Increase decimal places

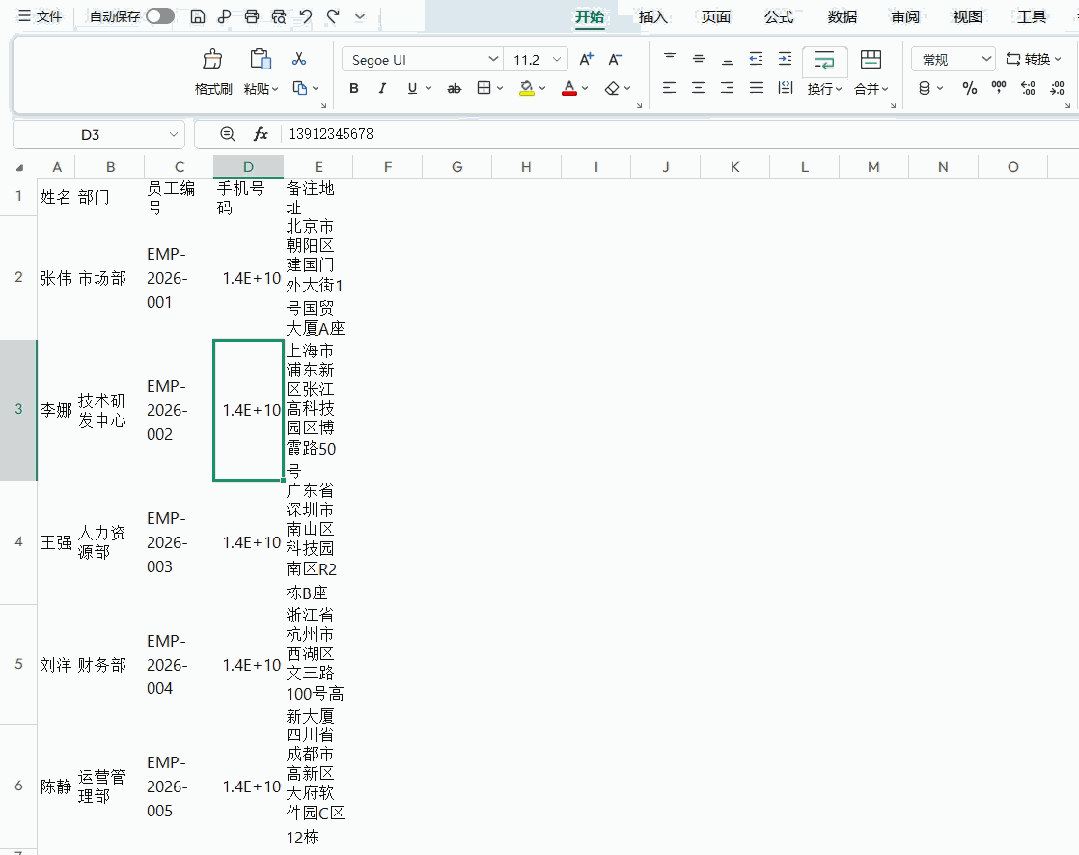[1028, 88]
